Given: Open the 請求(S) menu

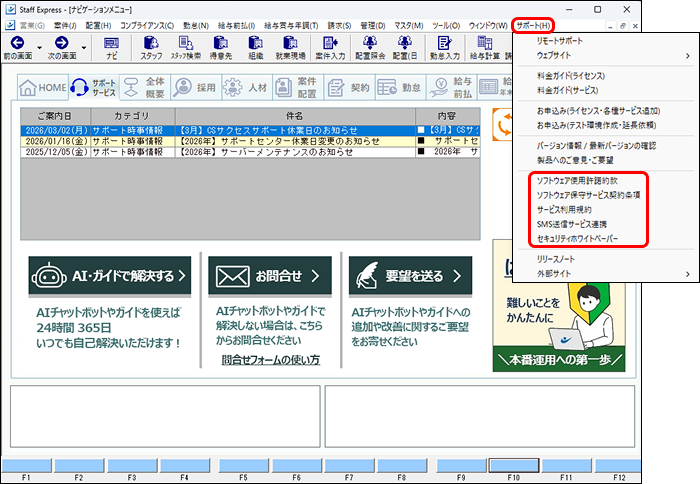Looking at the screenshot, I should (339, 25).
